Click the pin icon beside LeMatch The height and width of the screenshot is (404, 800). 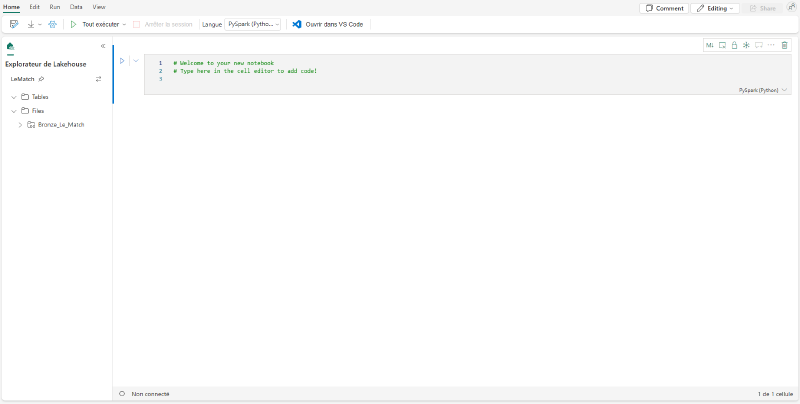coord(41,79)
